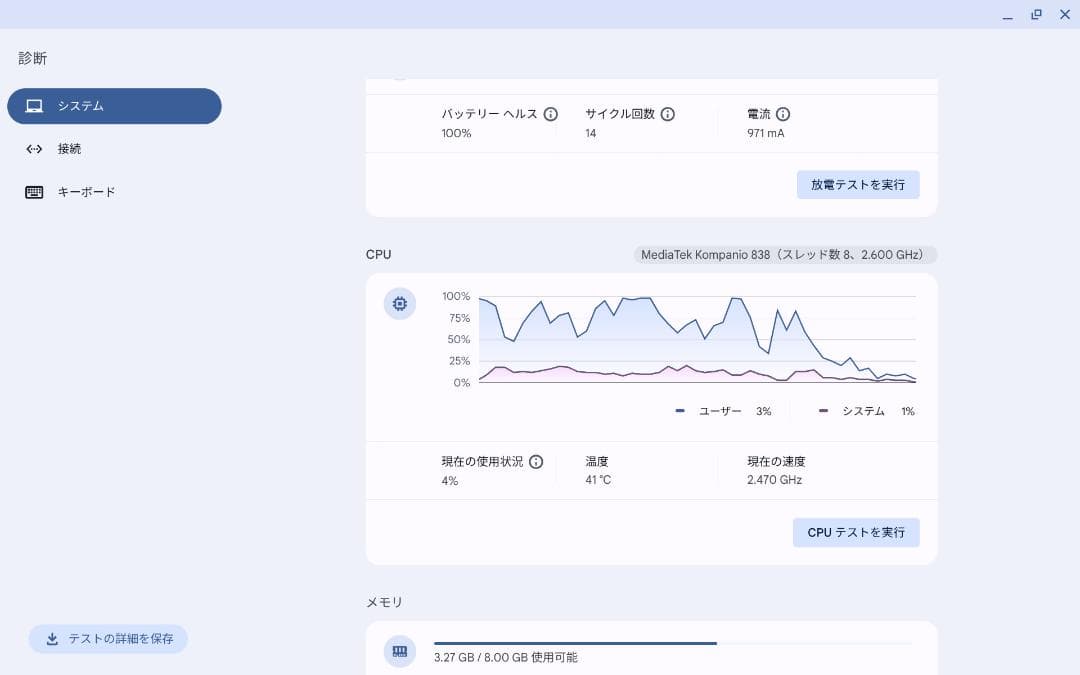The height and width of the screenshot is (675, 1080).
Task: Click the メモリ section heading
Action: 384,603
